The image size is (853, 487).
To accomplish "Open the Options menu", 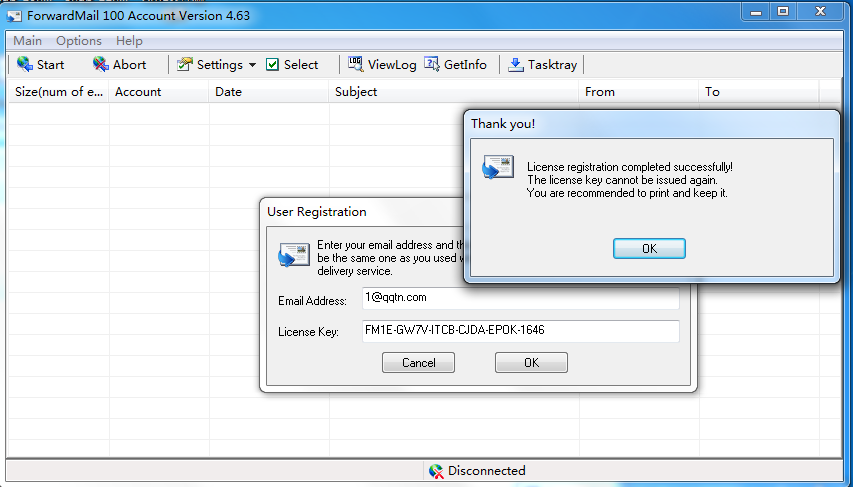I will (x=79, y=41).
